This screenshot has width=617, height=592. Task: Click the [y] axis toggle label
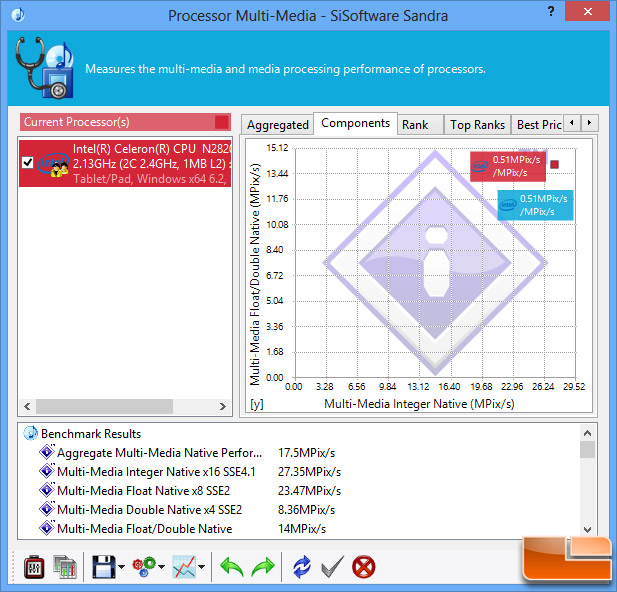[257, 404]
